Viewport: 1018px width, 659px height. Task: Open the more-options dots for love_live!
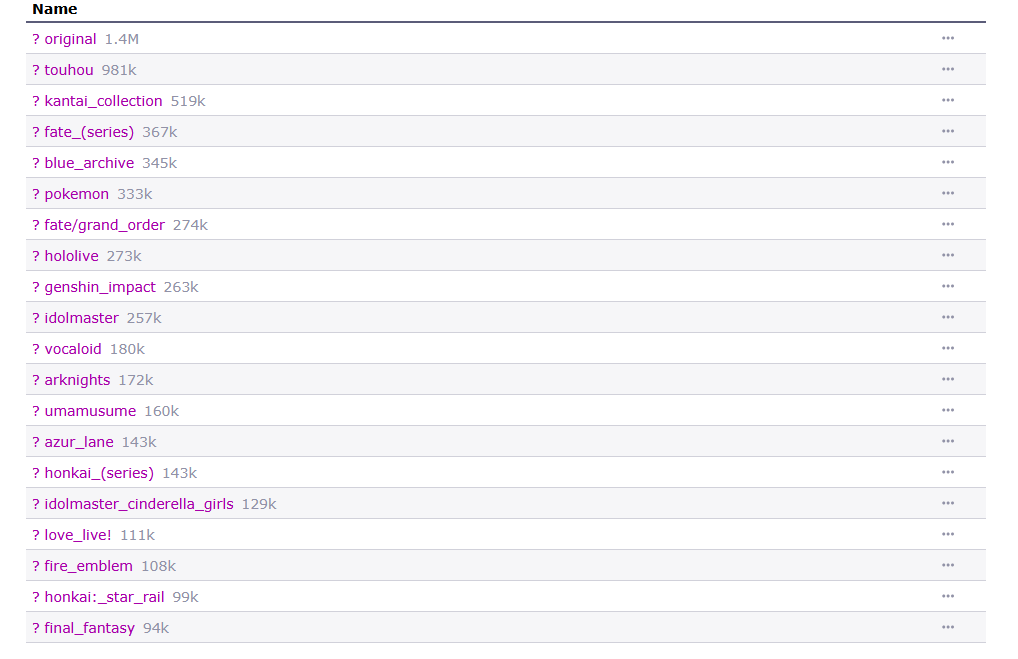[x=947, y=534]
